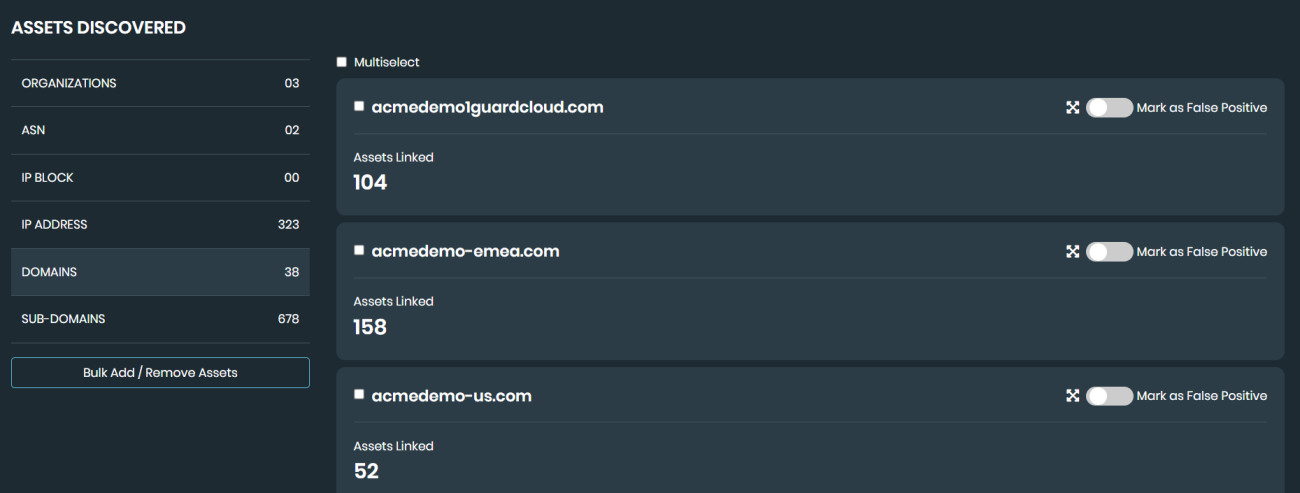1300x493 pixels.
Task: Expand the acmedemo-us.com card icon
Action: tap(1072, 396)
